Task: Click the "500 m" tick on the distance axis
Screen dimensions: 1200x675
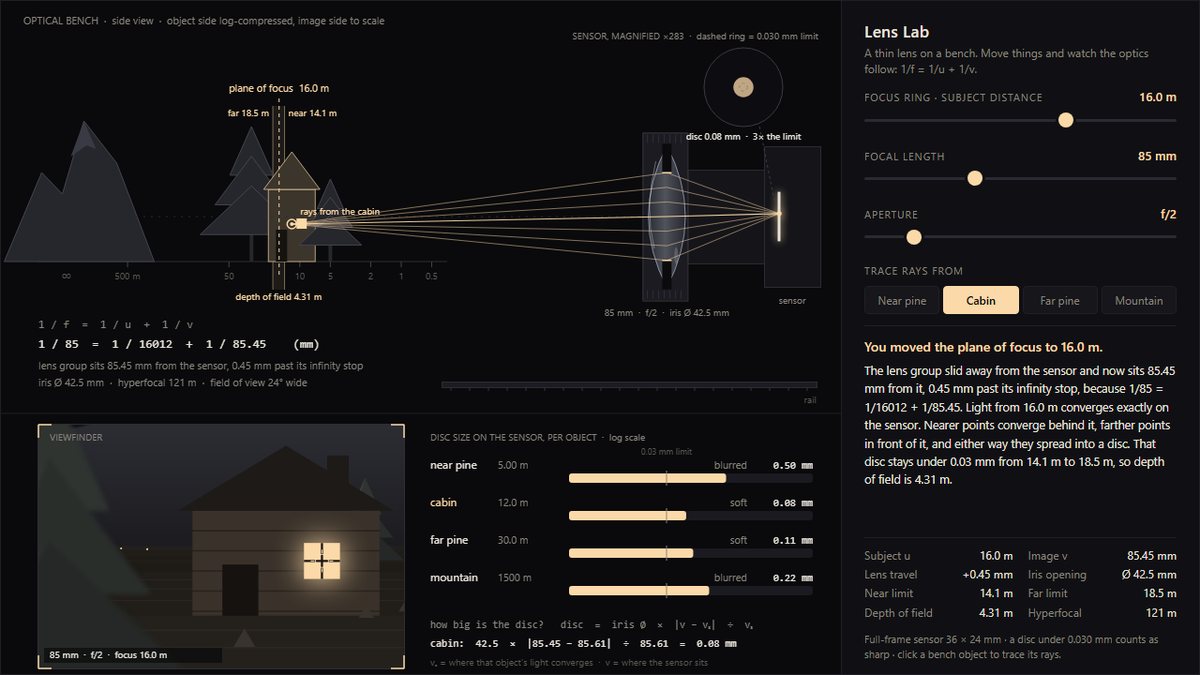Action: (127, 276)
